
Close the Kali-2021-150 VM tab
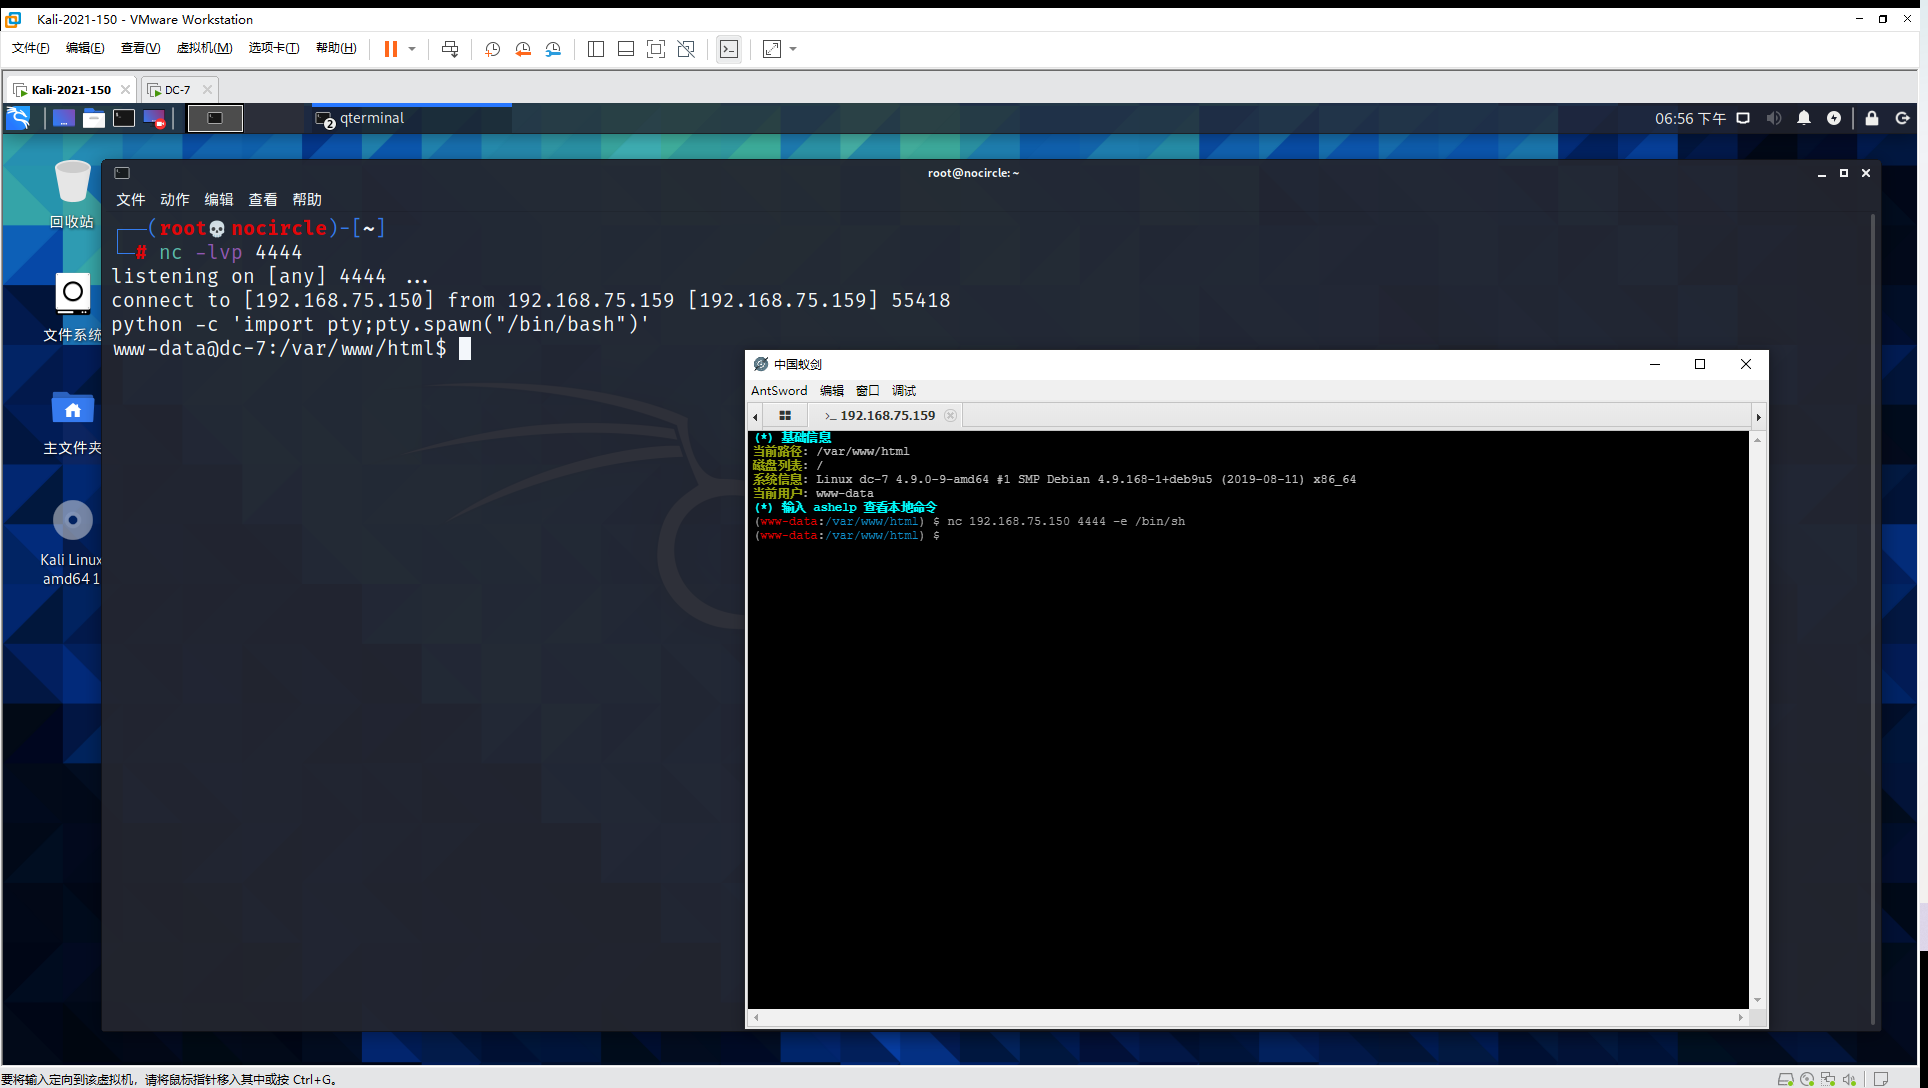[x=125, y=89]
